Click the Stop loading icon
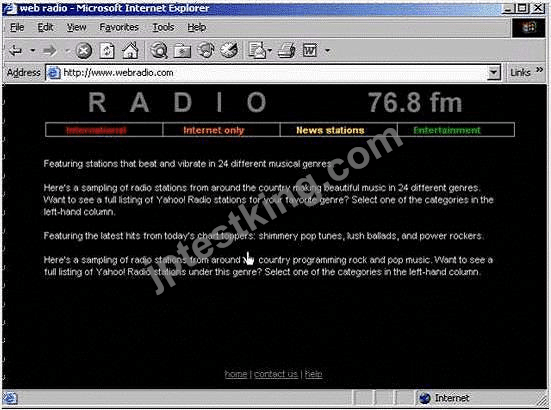The image size is (551, 410). [84, 51]
